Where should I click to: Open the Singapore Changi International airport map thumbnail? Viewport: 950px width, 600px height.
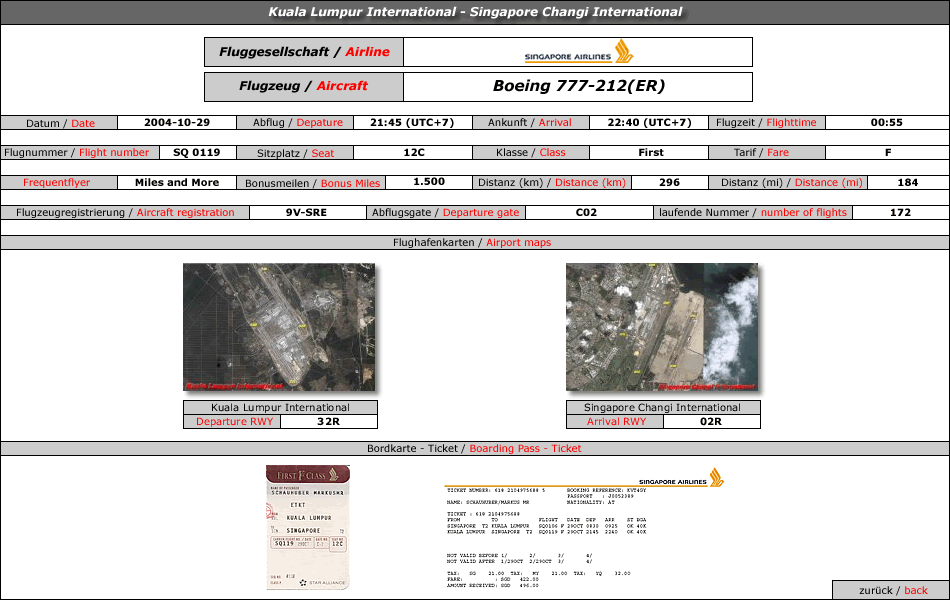(662, 327)
